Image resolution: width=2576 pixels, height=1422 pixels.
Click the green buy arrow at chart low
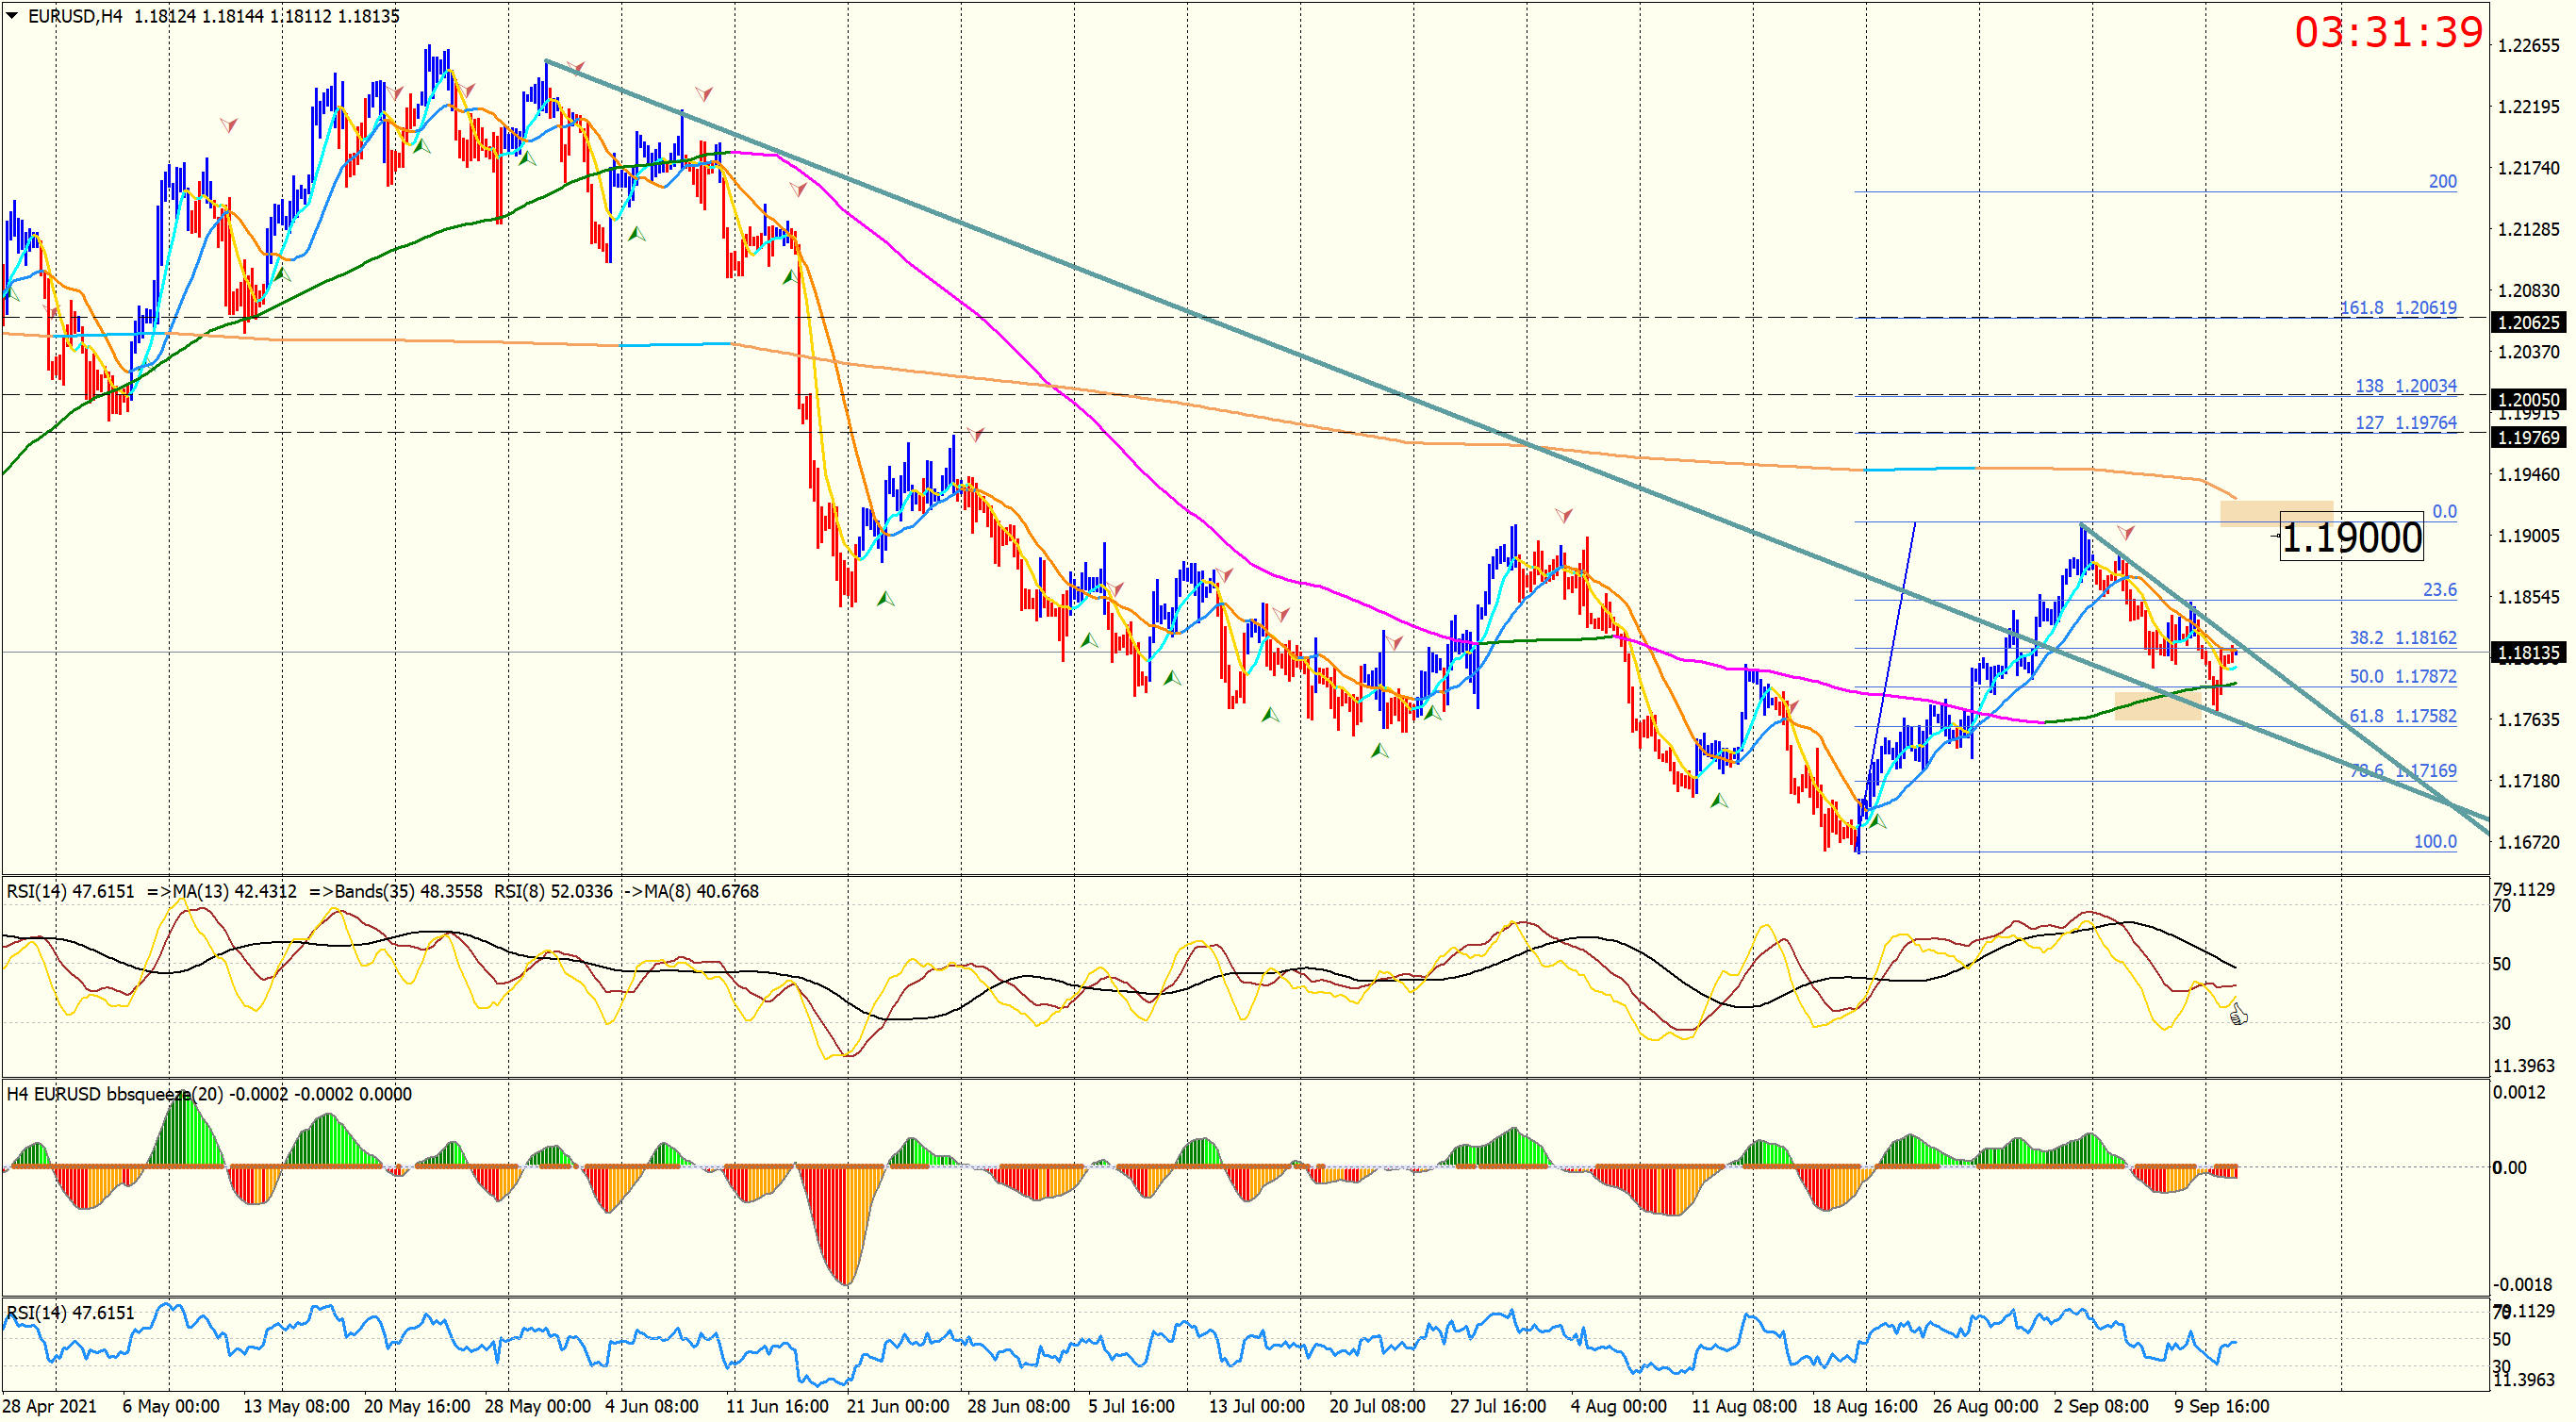tap(1877, 821)
